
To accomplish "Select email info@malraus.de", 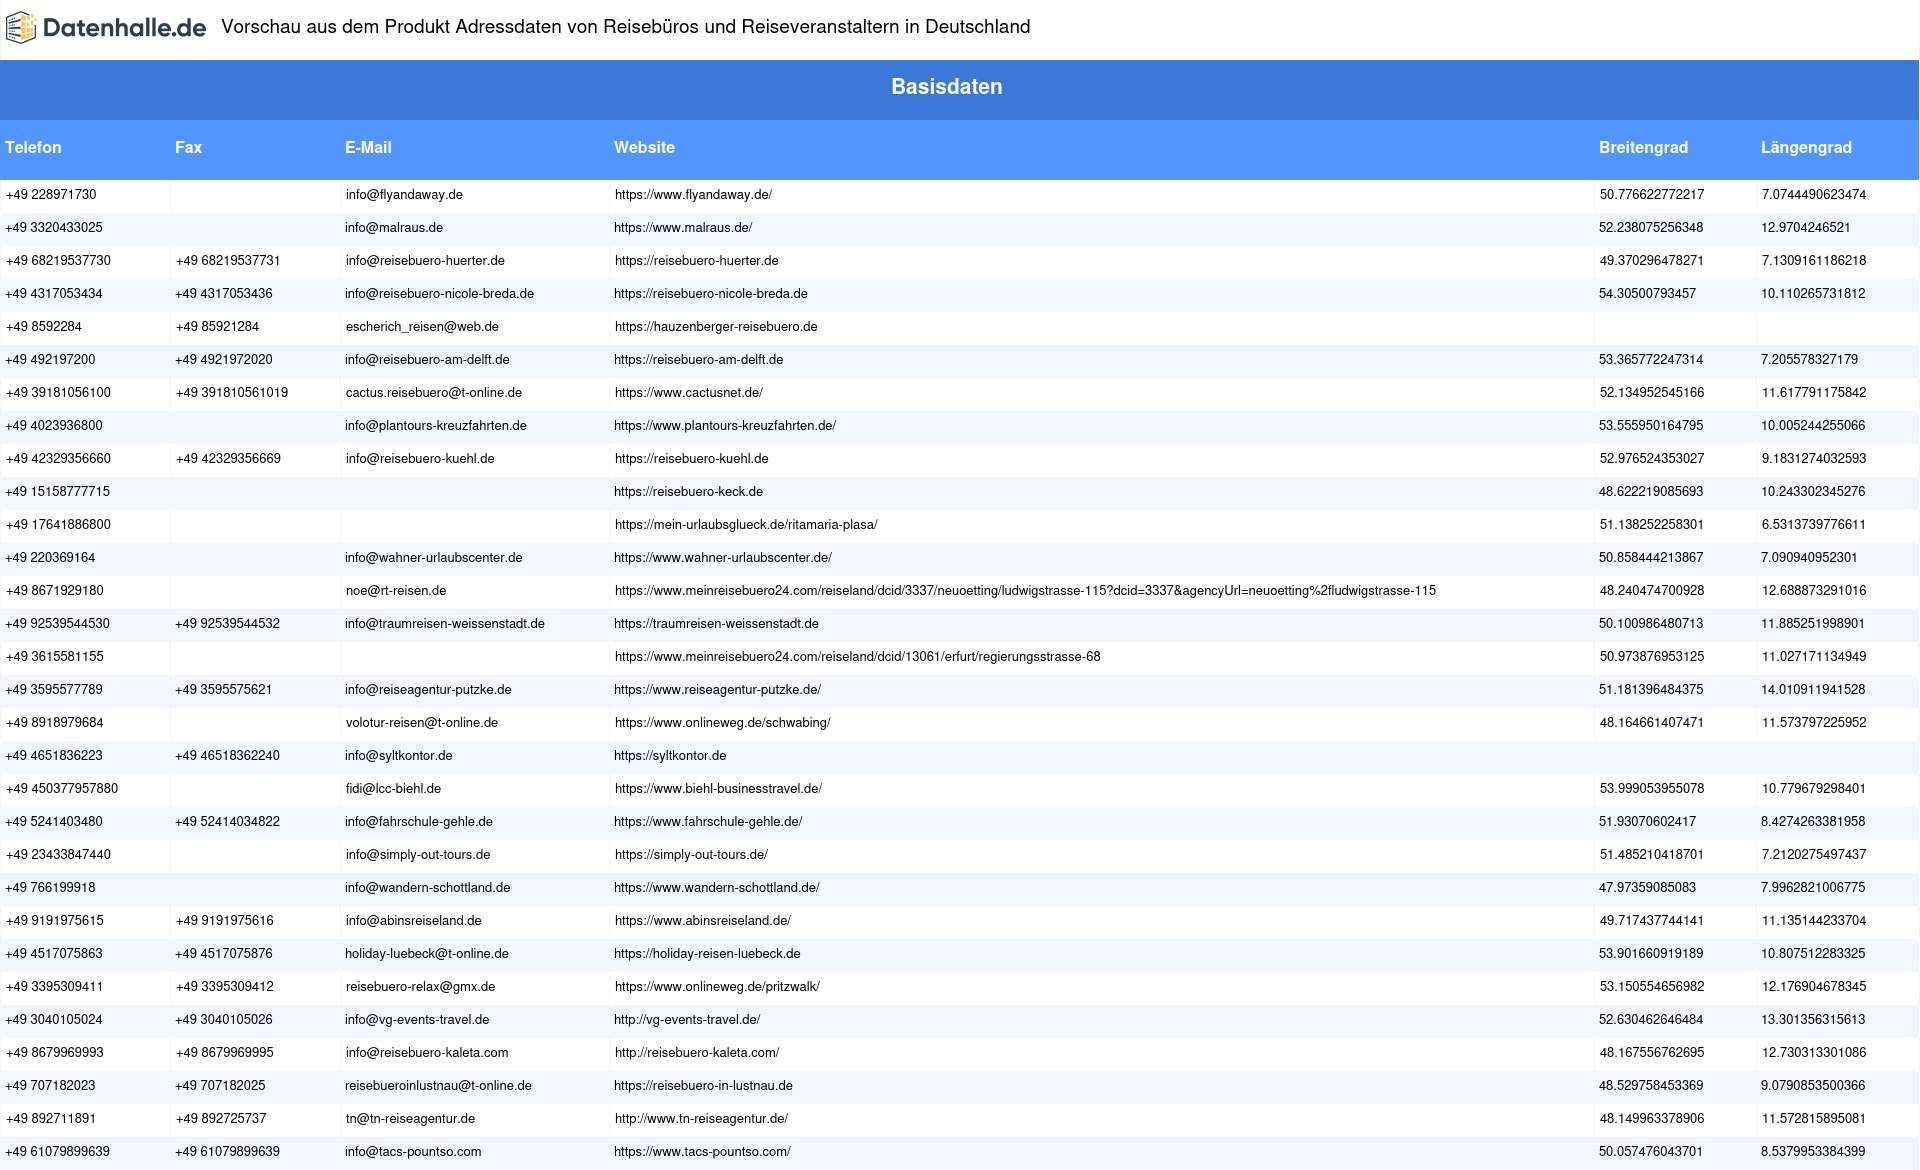I will 394,228.
